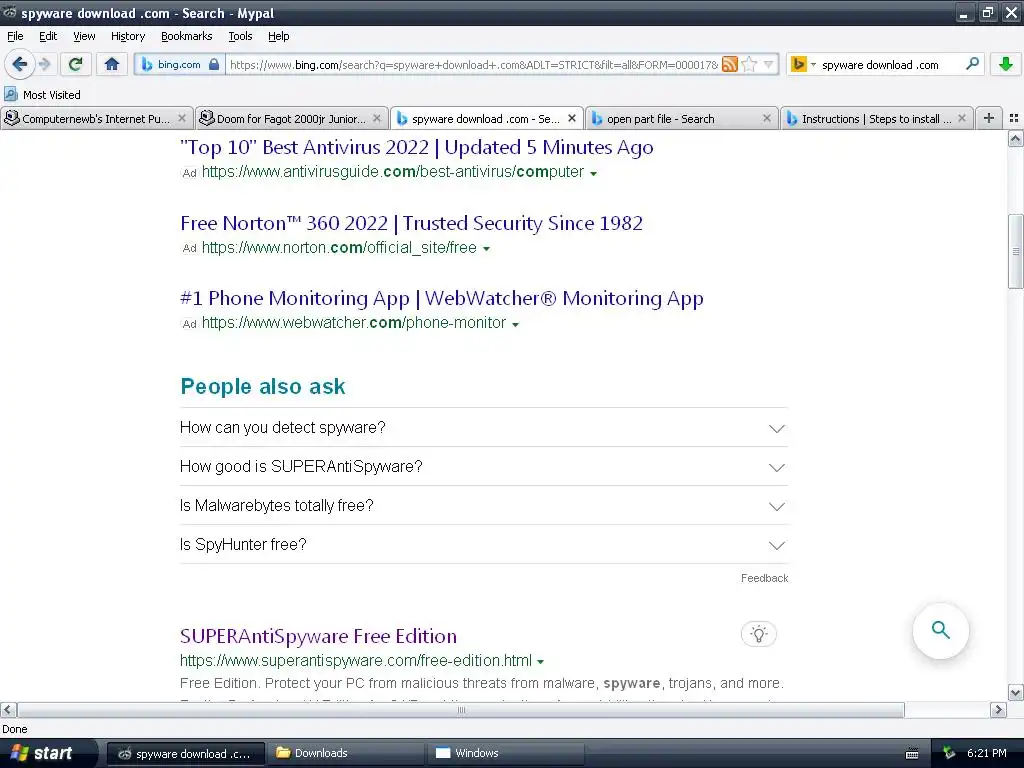The height and width of the screenshot is (768, 1024).
Task: Open the View menu
Action: pyautogui.click(x=84, y=36)
